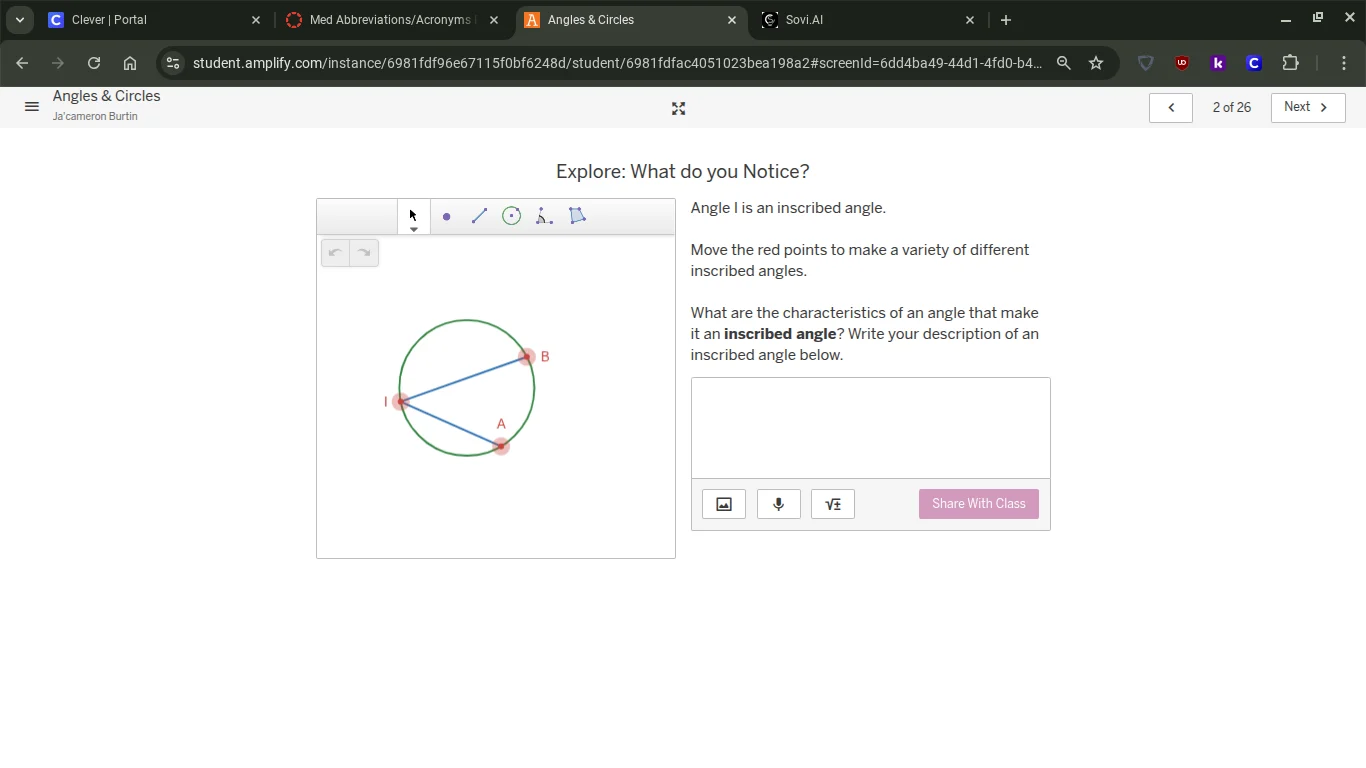Open the browser tab search dropdown
Viewport: 1366px width, 768px height.
coord(19,17)
